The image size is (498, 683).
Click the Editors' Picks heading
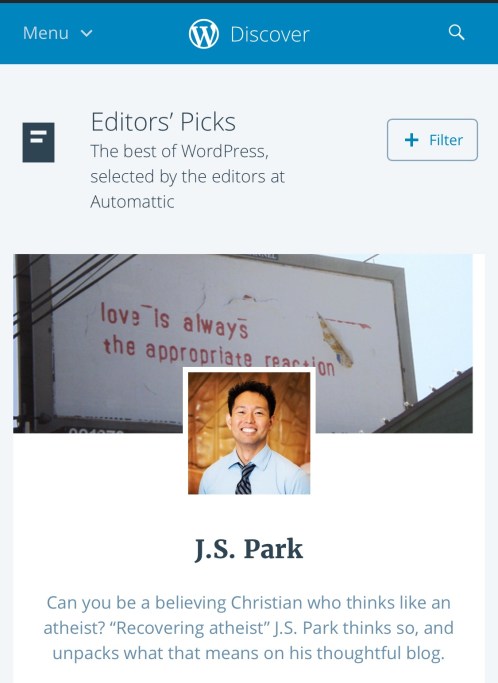[x=163, y=122]
